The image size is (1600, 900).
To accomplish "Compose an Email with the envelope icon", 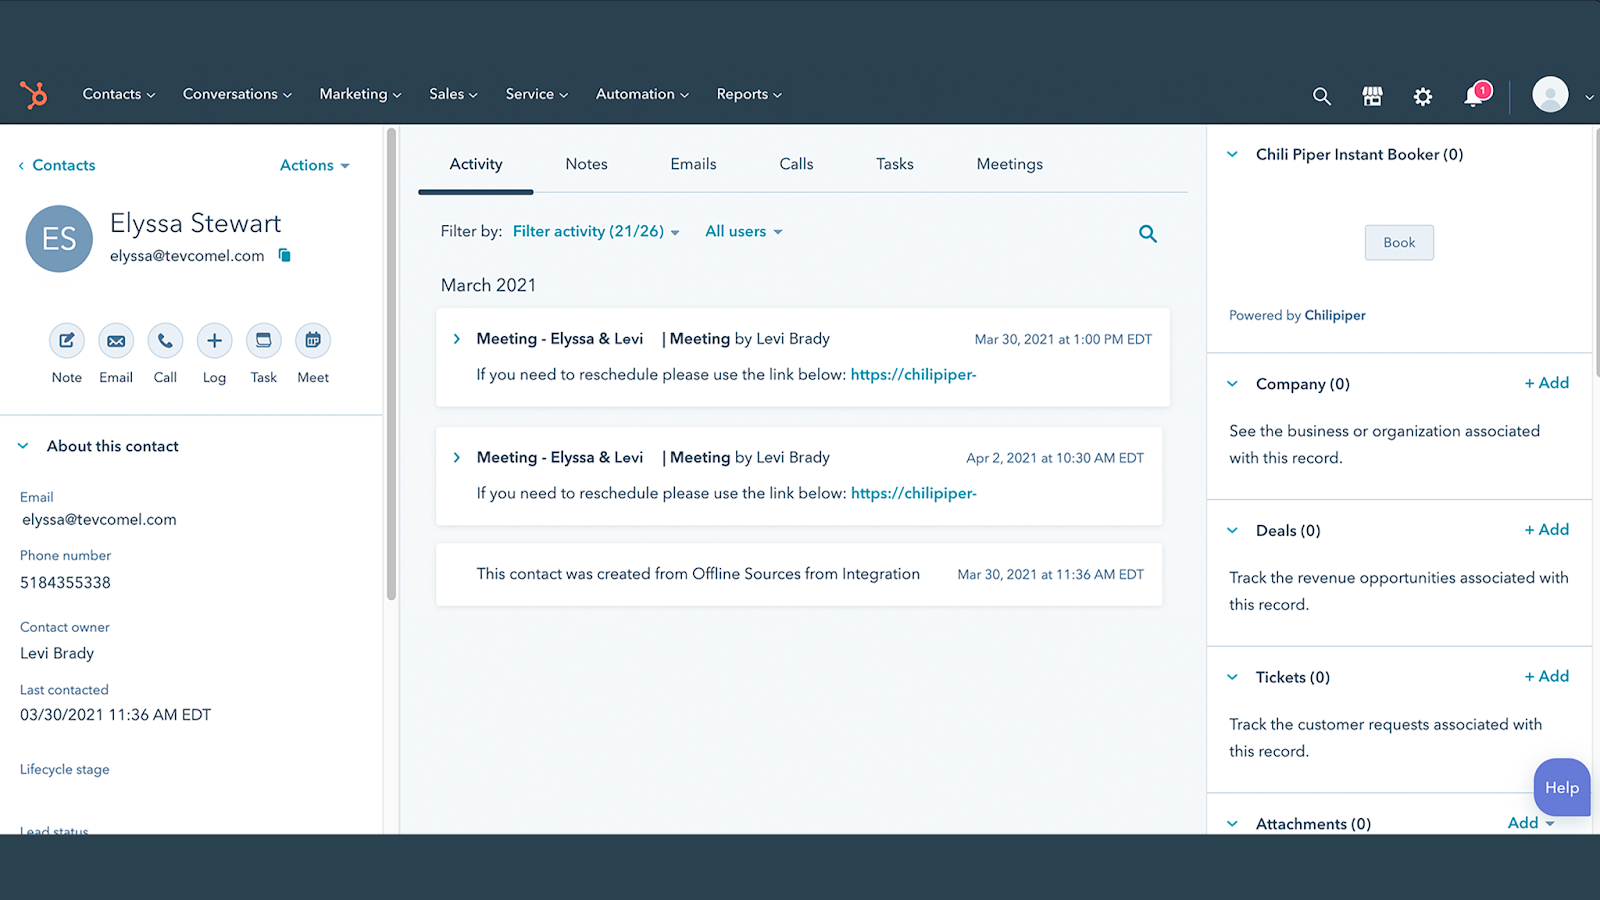I will [x=116, y=341].
